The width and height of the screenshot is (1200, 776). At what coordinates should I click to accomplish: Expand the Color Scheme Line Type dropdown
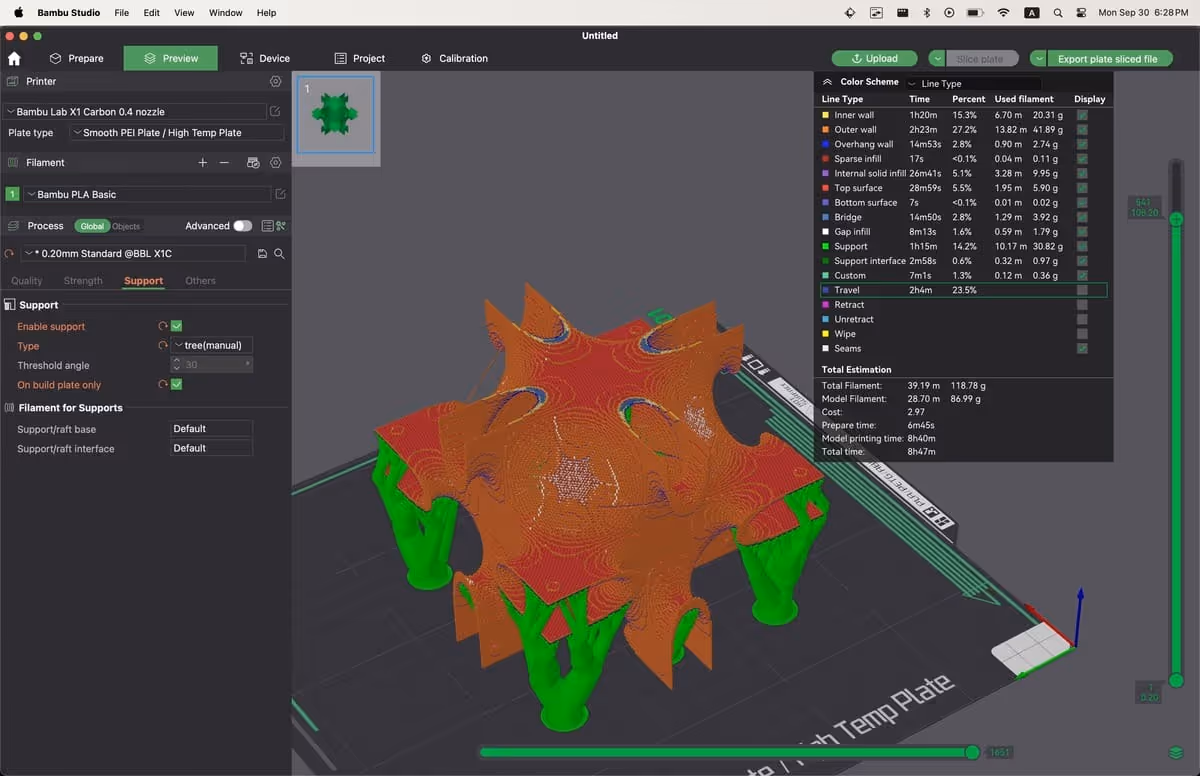[975, 83]
